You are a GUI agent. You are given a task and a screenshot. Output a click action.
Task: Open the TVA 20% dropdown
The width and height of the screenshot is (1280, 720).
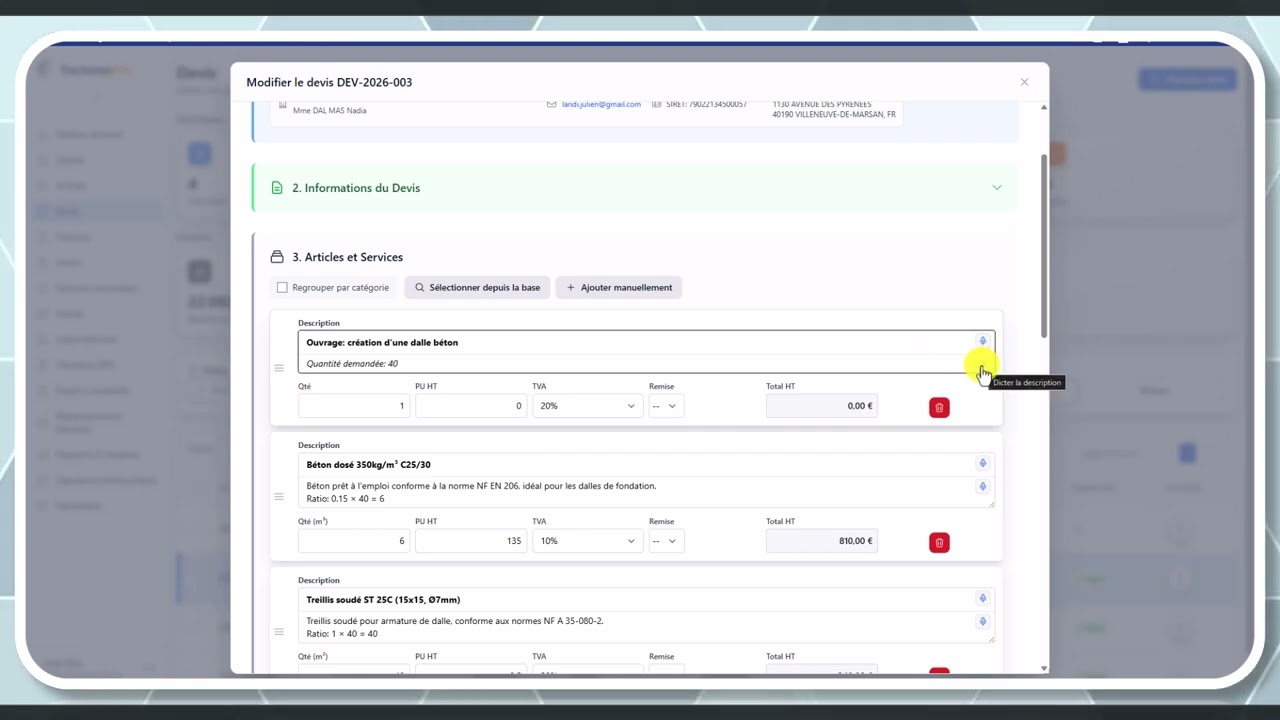point(587,406)
